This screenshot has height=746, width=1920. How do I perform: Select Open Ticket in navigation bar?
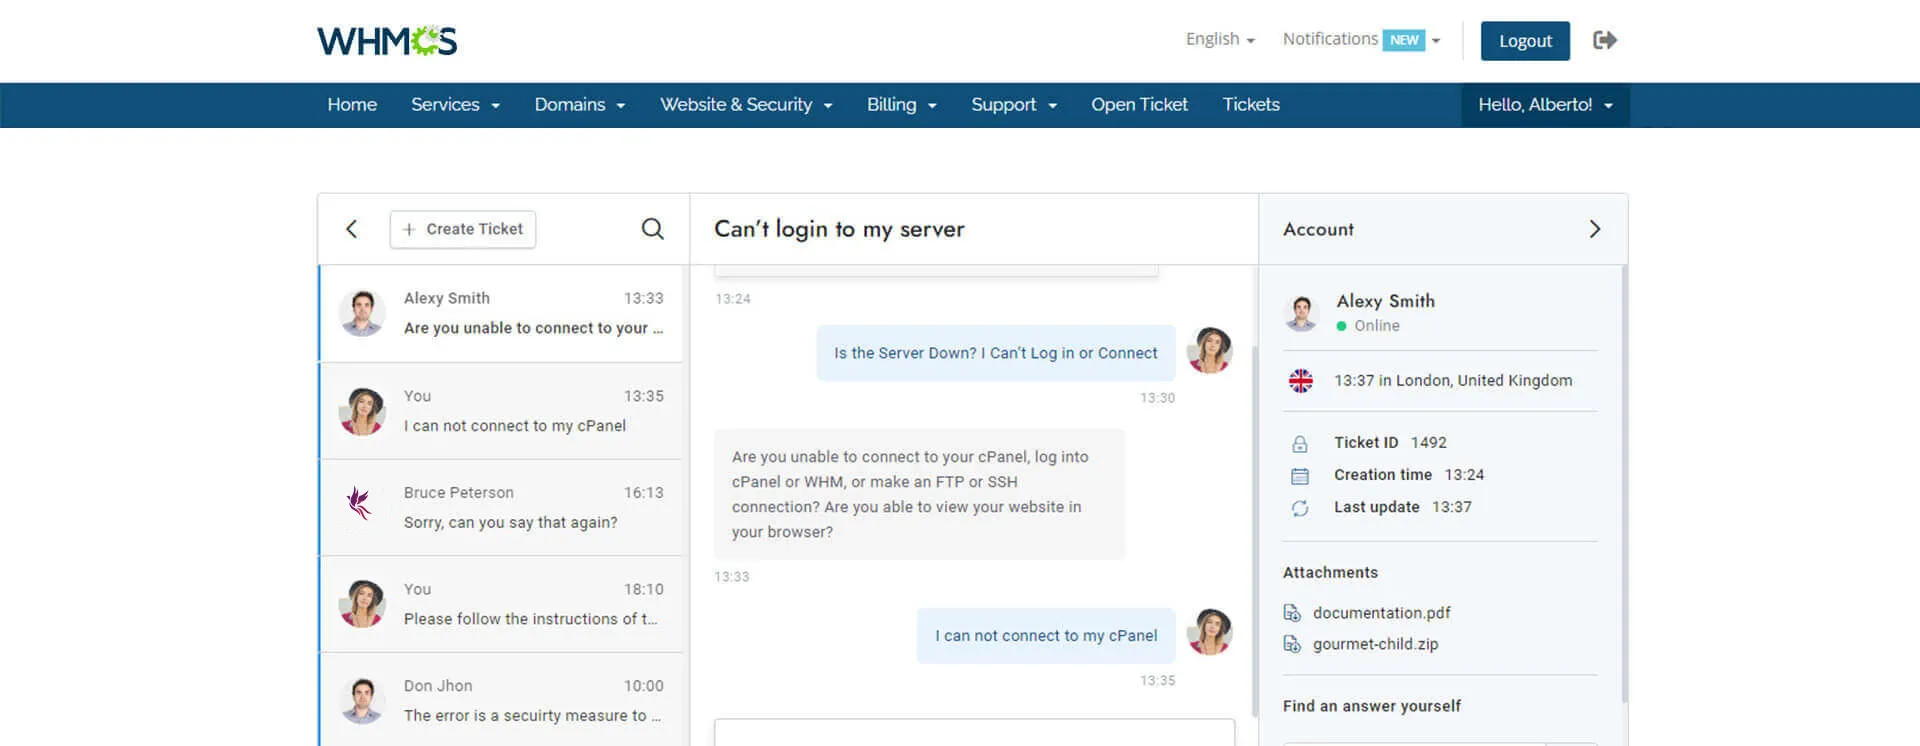(x=1139, y=105)
